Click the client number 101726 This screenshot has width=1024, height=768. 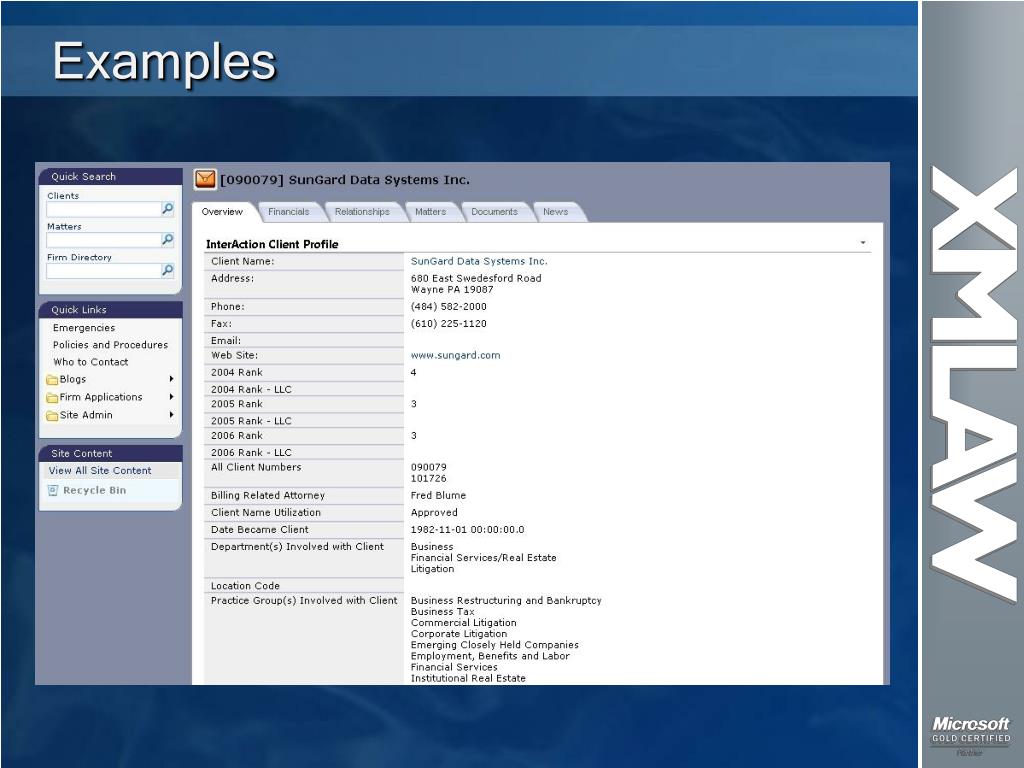click(428, 479)
